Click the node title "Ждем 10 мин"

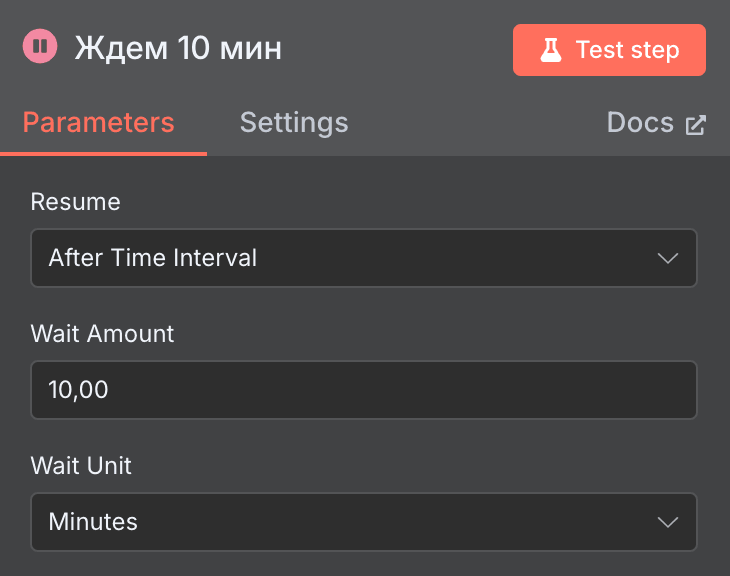(x=178, y=48)
